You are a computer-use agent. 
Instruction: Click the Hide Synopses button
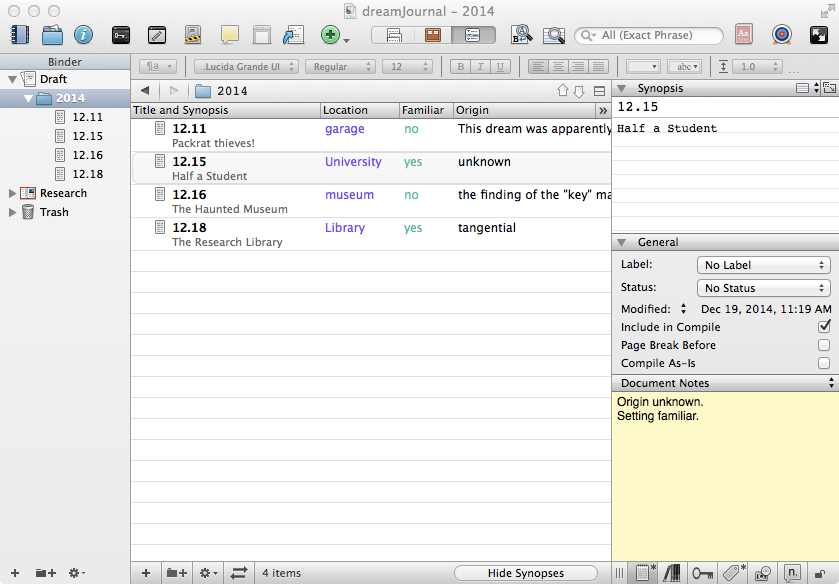pyautogui.click(x=525, y=573)
